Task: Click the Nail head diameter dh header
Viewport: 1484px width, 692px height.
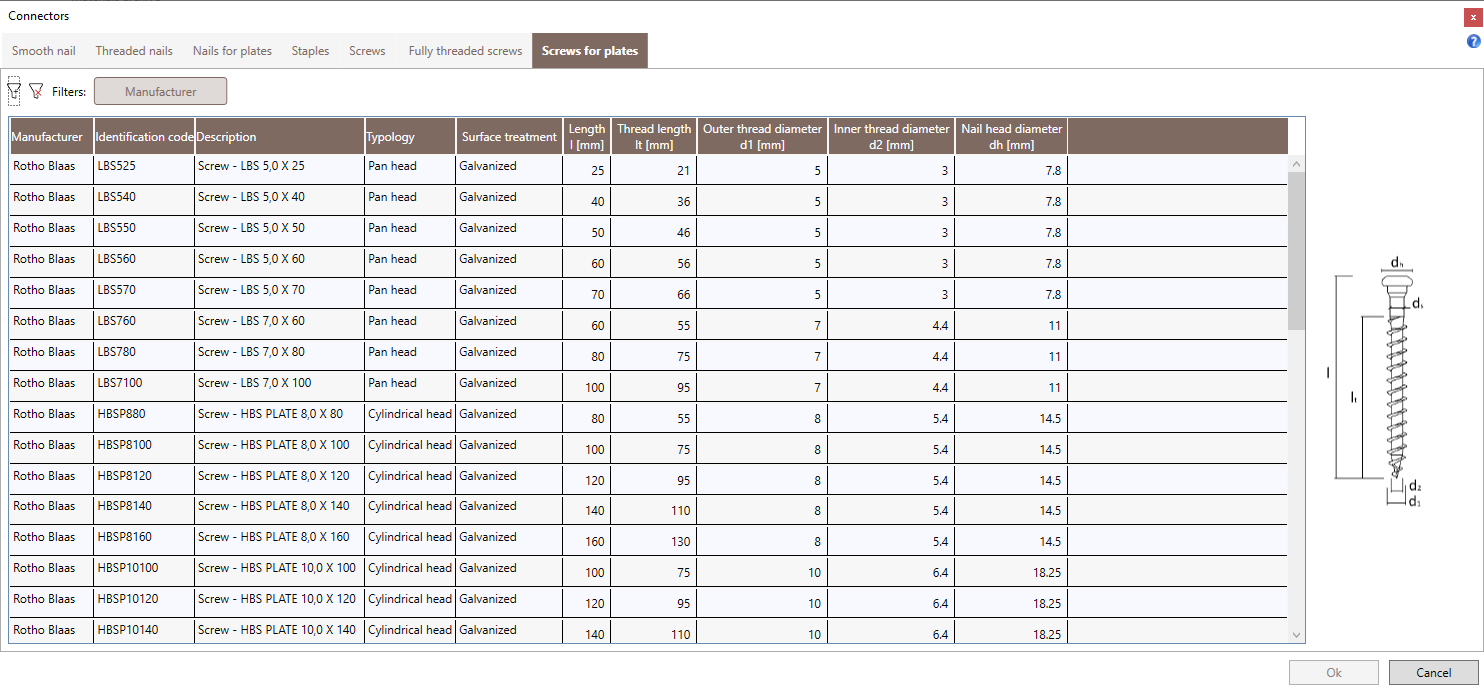Action: (1011, 137)
